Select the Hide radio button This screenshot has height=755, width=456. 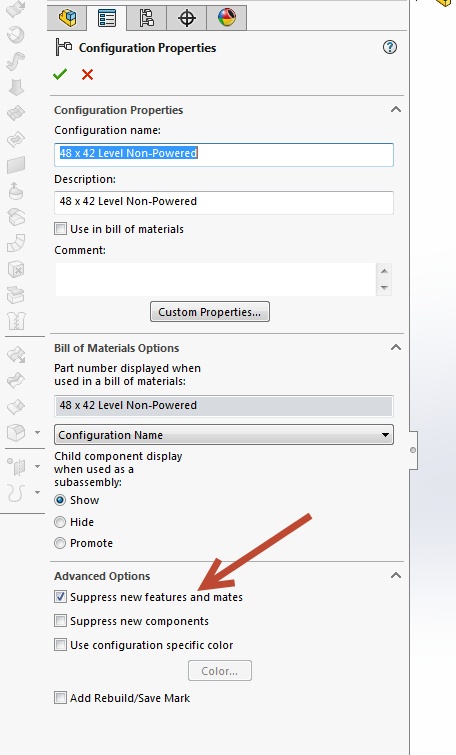(x=60, y=521)
